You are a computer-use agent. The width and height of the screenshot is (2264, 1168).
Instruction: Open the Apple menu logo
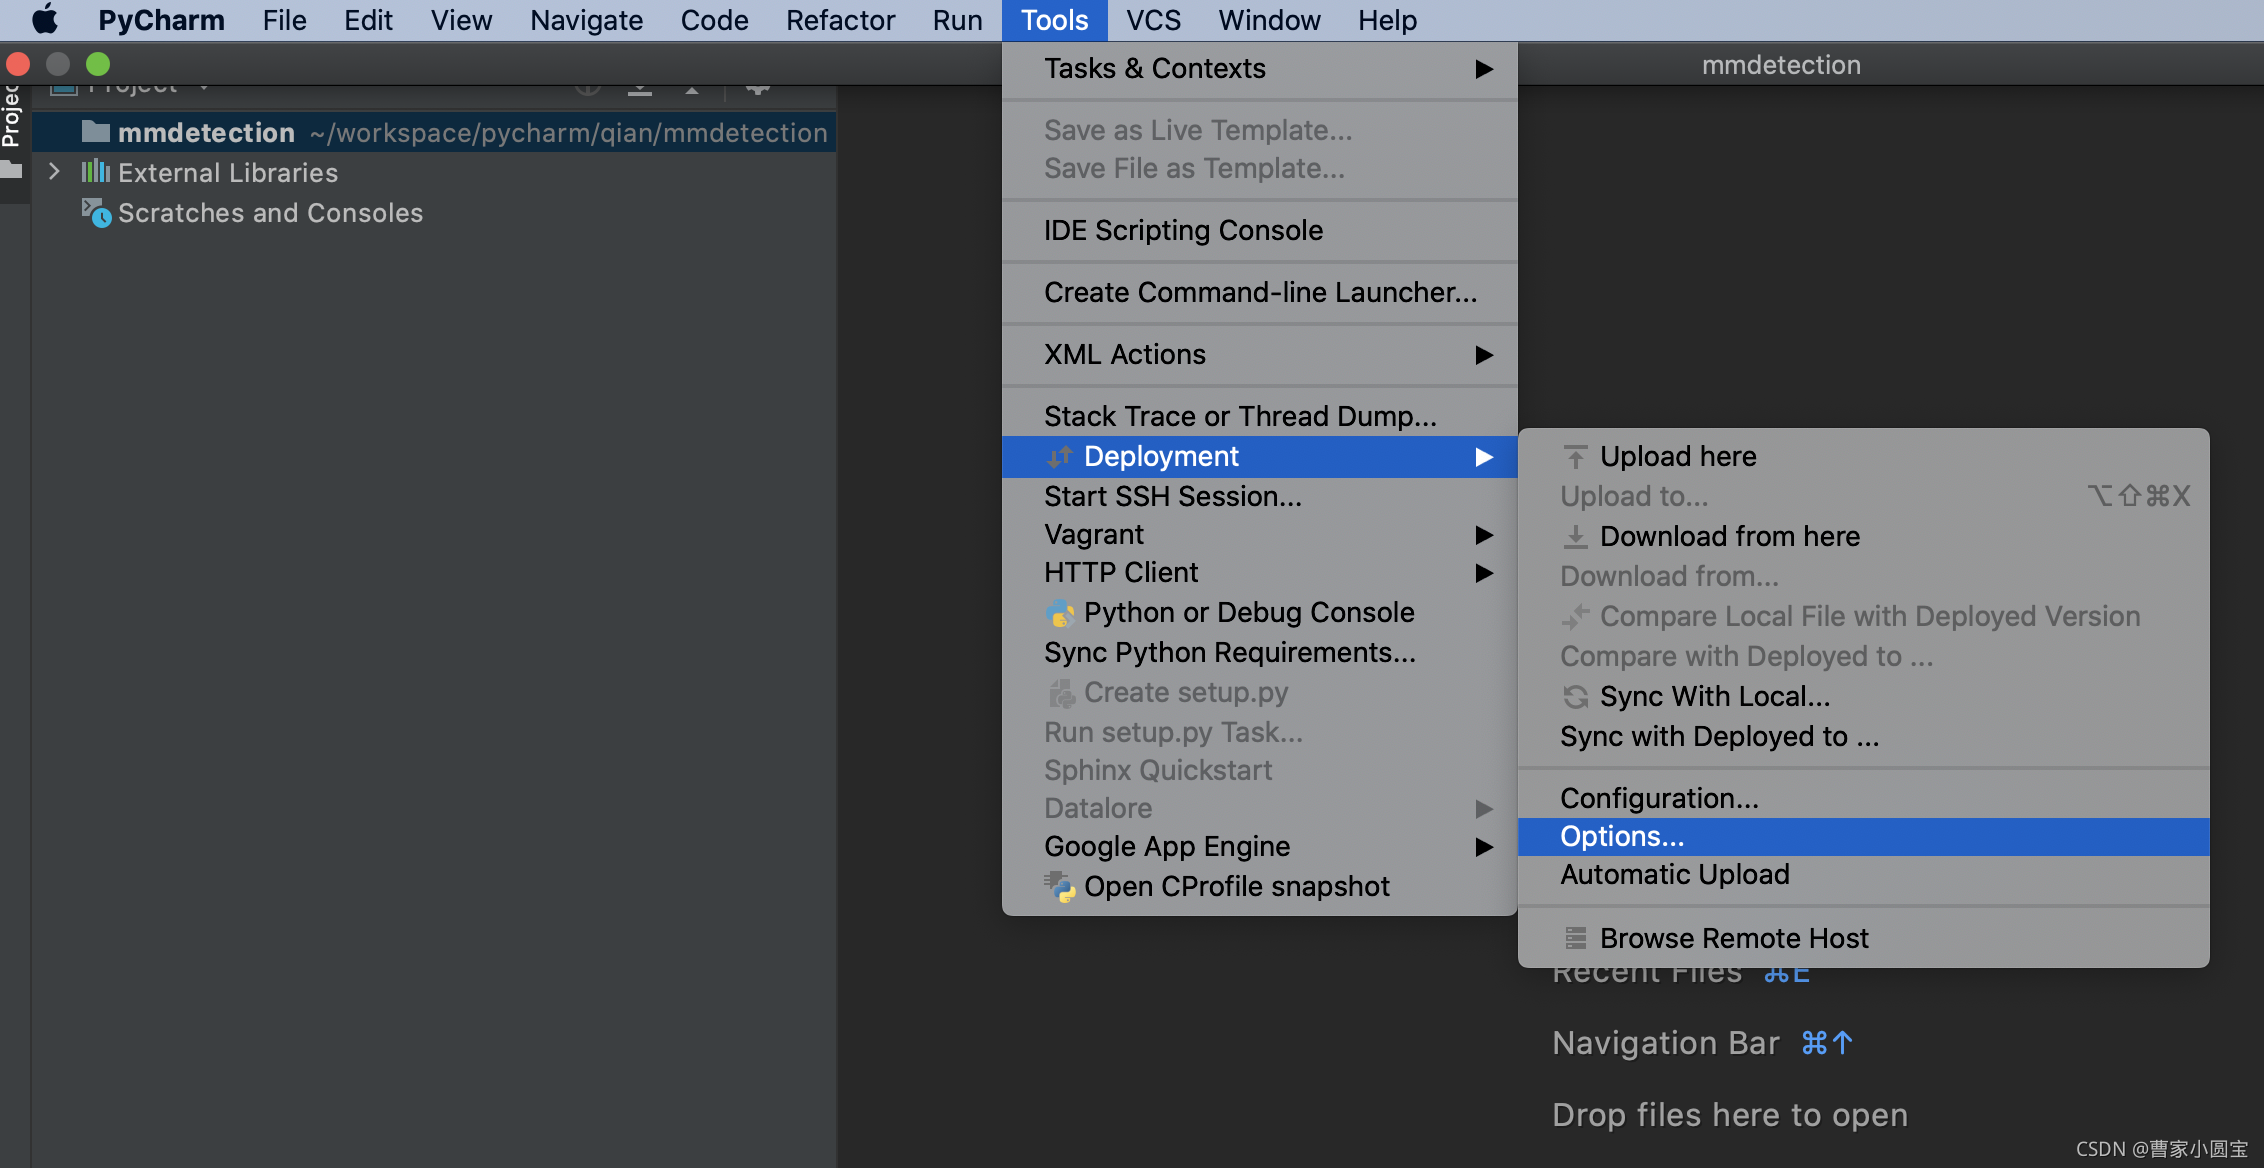click(45, 20)
